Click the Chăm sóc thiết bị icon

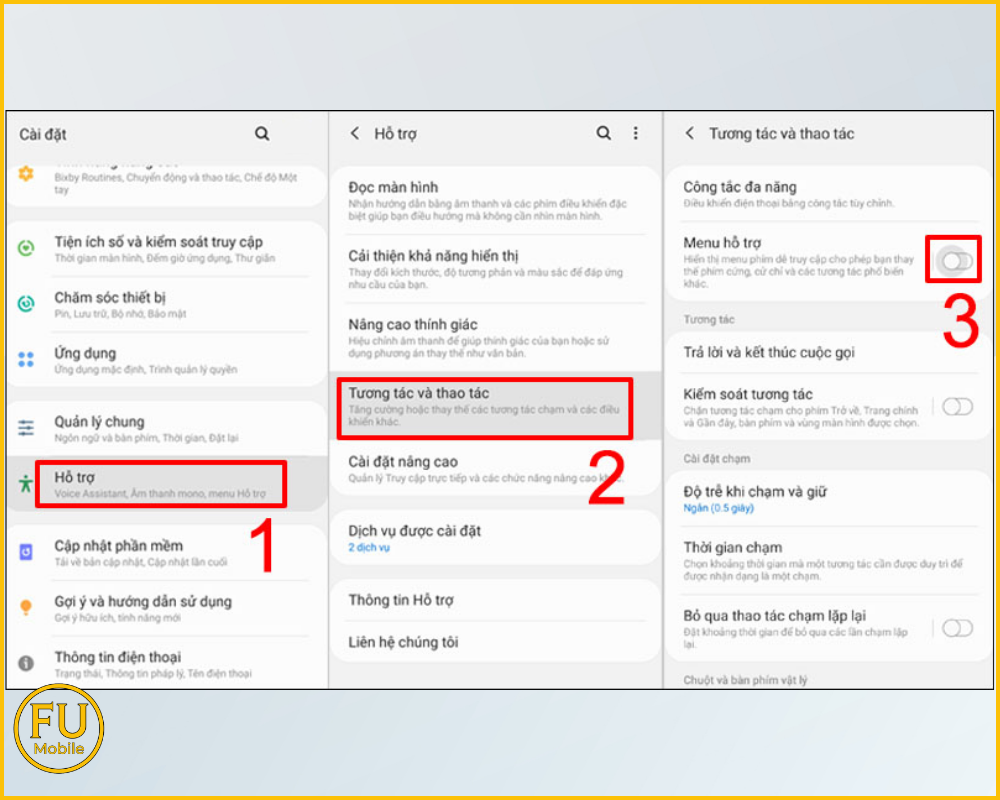pyautogui.click(x=27, y=304)
